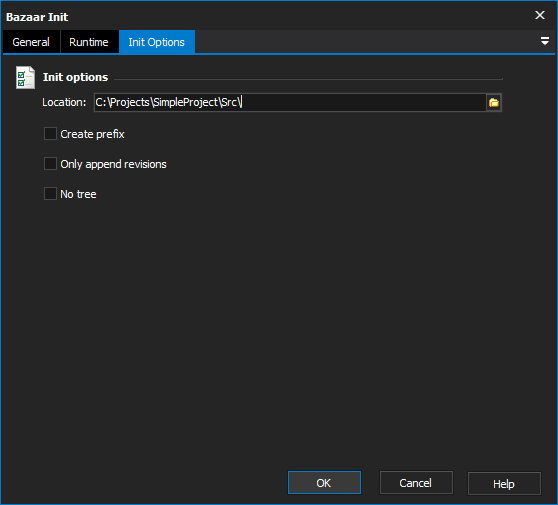Select the Init Options tab
The height and width of the screenshot is (505, 558).
coord(157,42)
